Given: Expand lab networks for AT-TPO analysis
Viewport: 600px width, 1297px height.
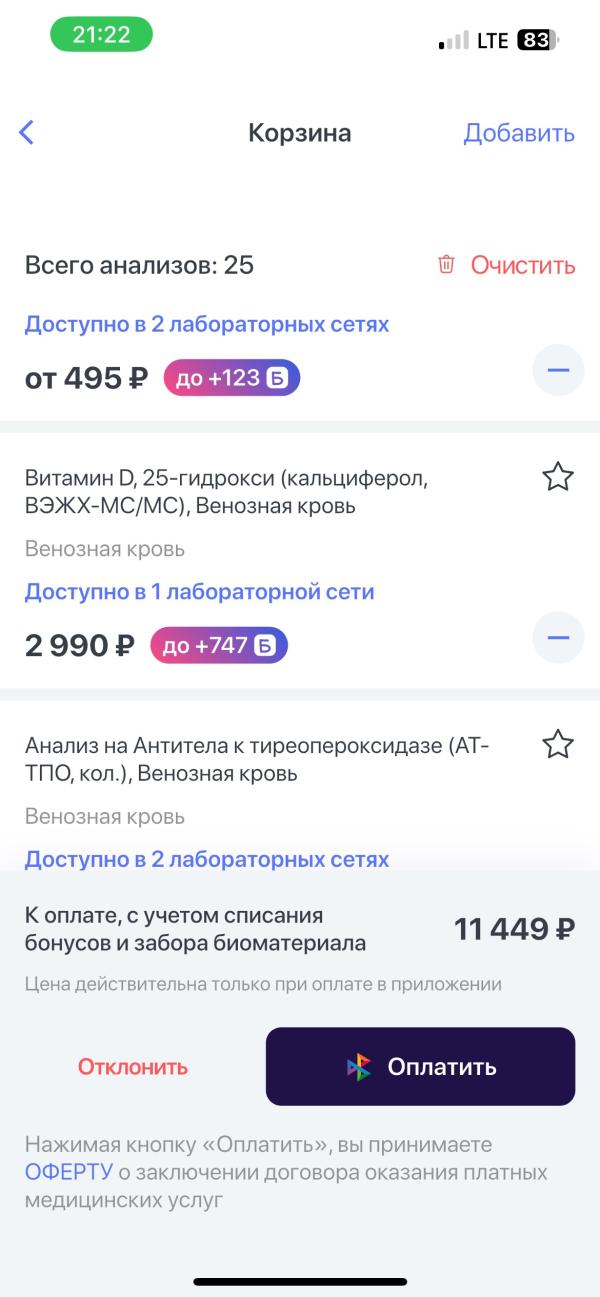Looking at the screenshot, I should tap(206, 859).
